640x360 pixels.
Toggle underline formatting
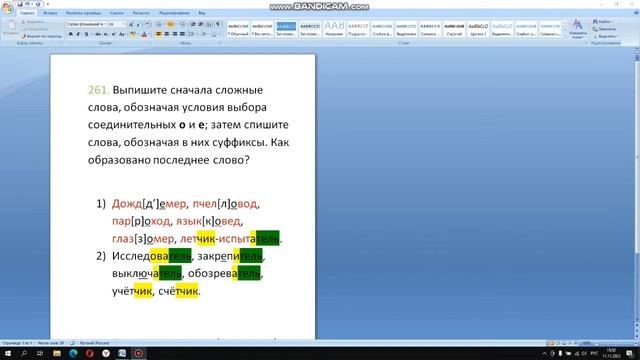pos(86,34)
